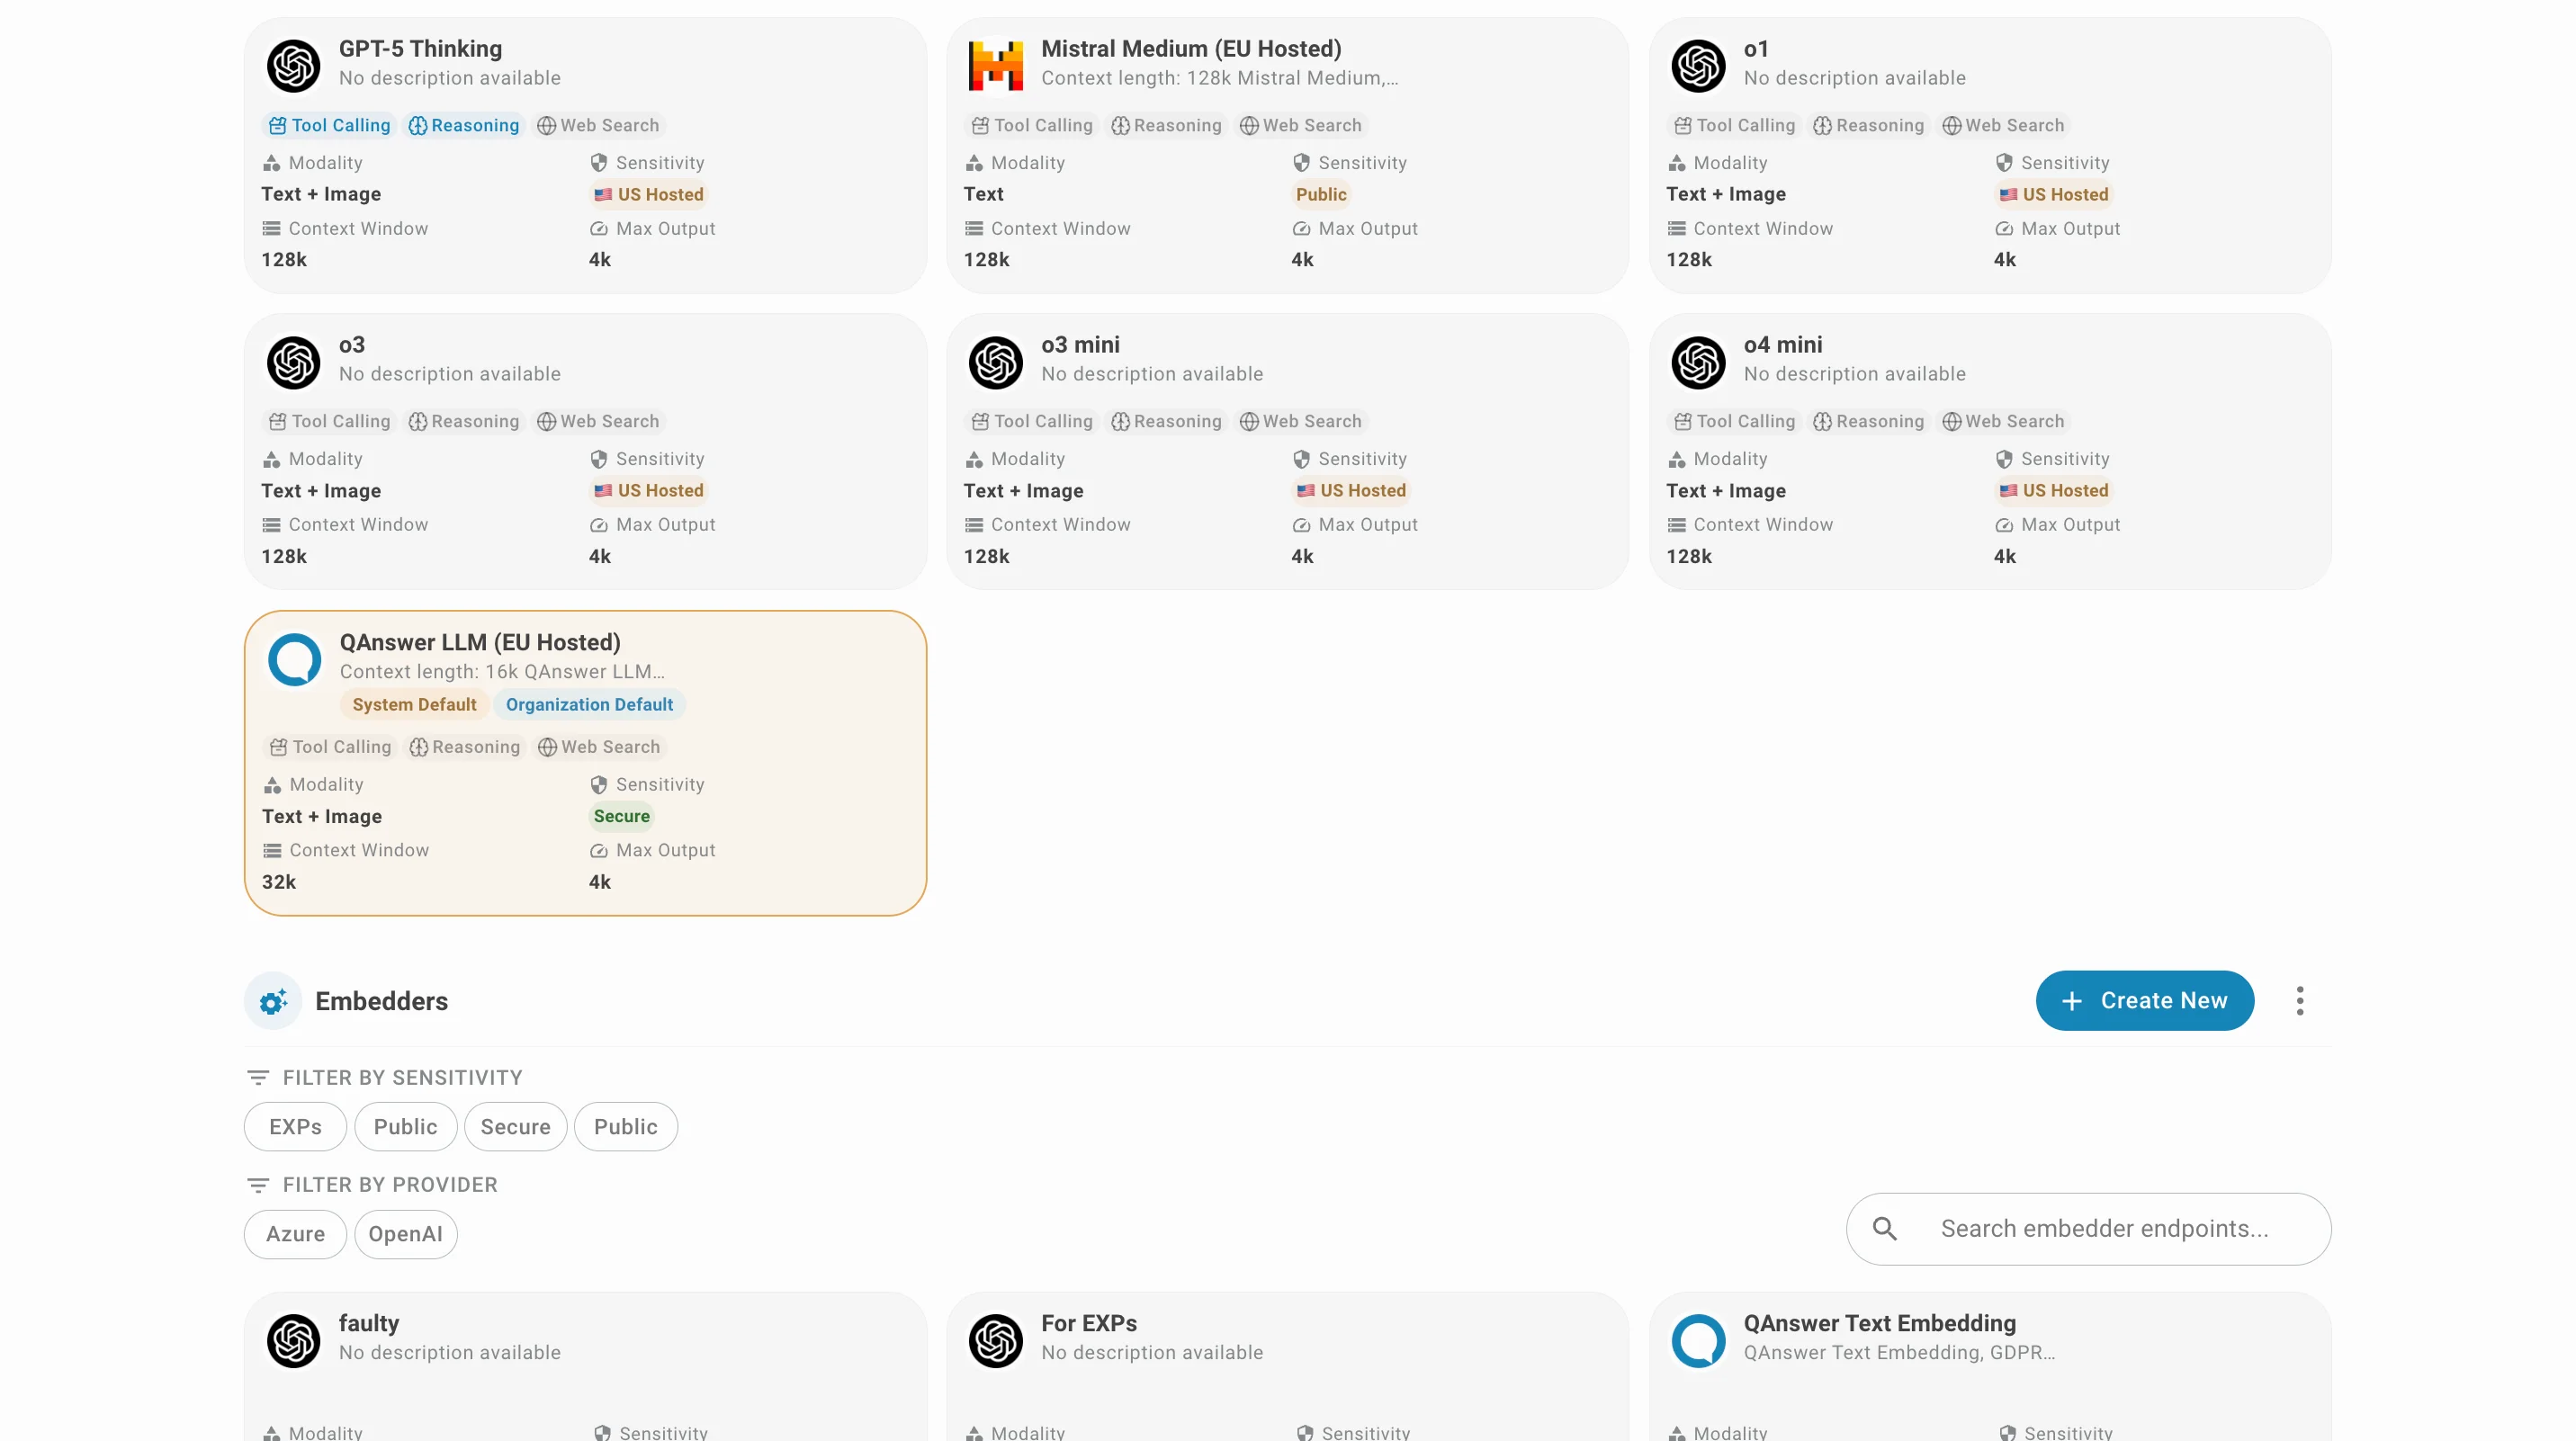Select the o3 mini model title

pyautogui.click(x=1080, y=345)
